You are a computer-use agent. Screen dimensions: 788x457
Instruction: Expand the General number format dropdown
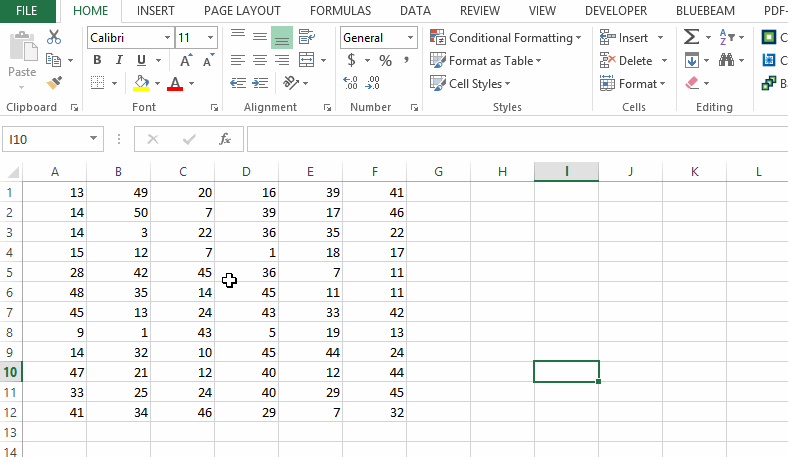click(x=410, y=37)
